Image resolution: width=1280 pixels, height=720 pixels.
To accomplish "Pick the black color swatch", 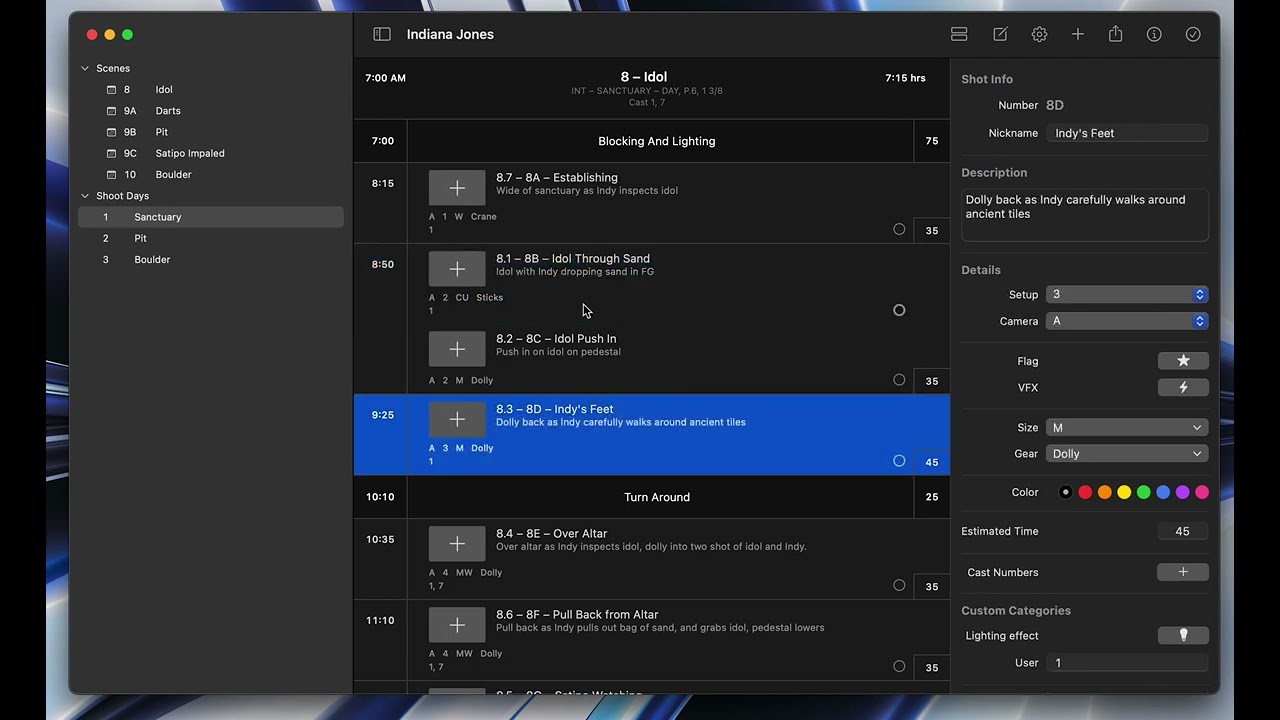I will tap(1066, 492).
